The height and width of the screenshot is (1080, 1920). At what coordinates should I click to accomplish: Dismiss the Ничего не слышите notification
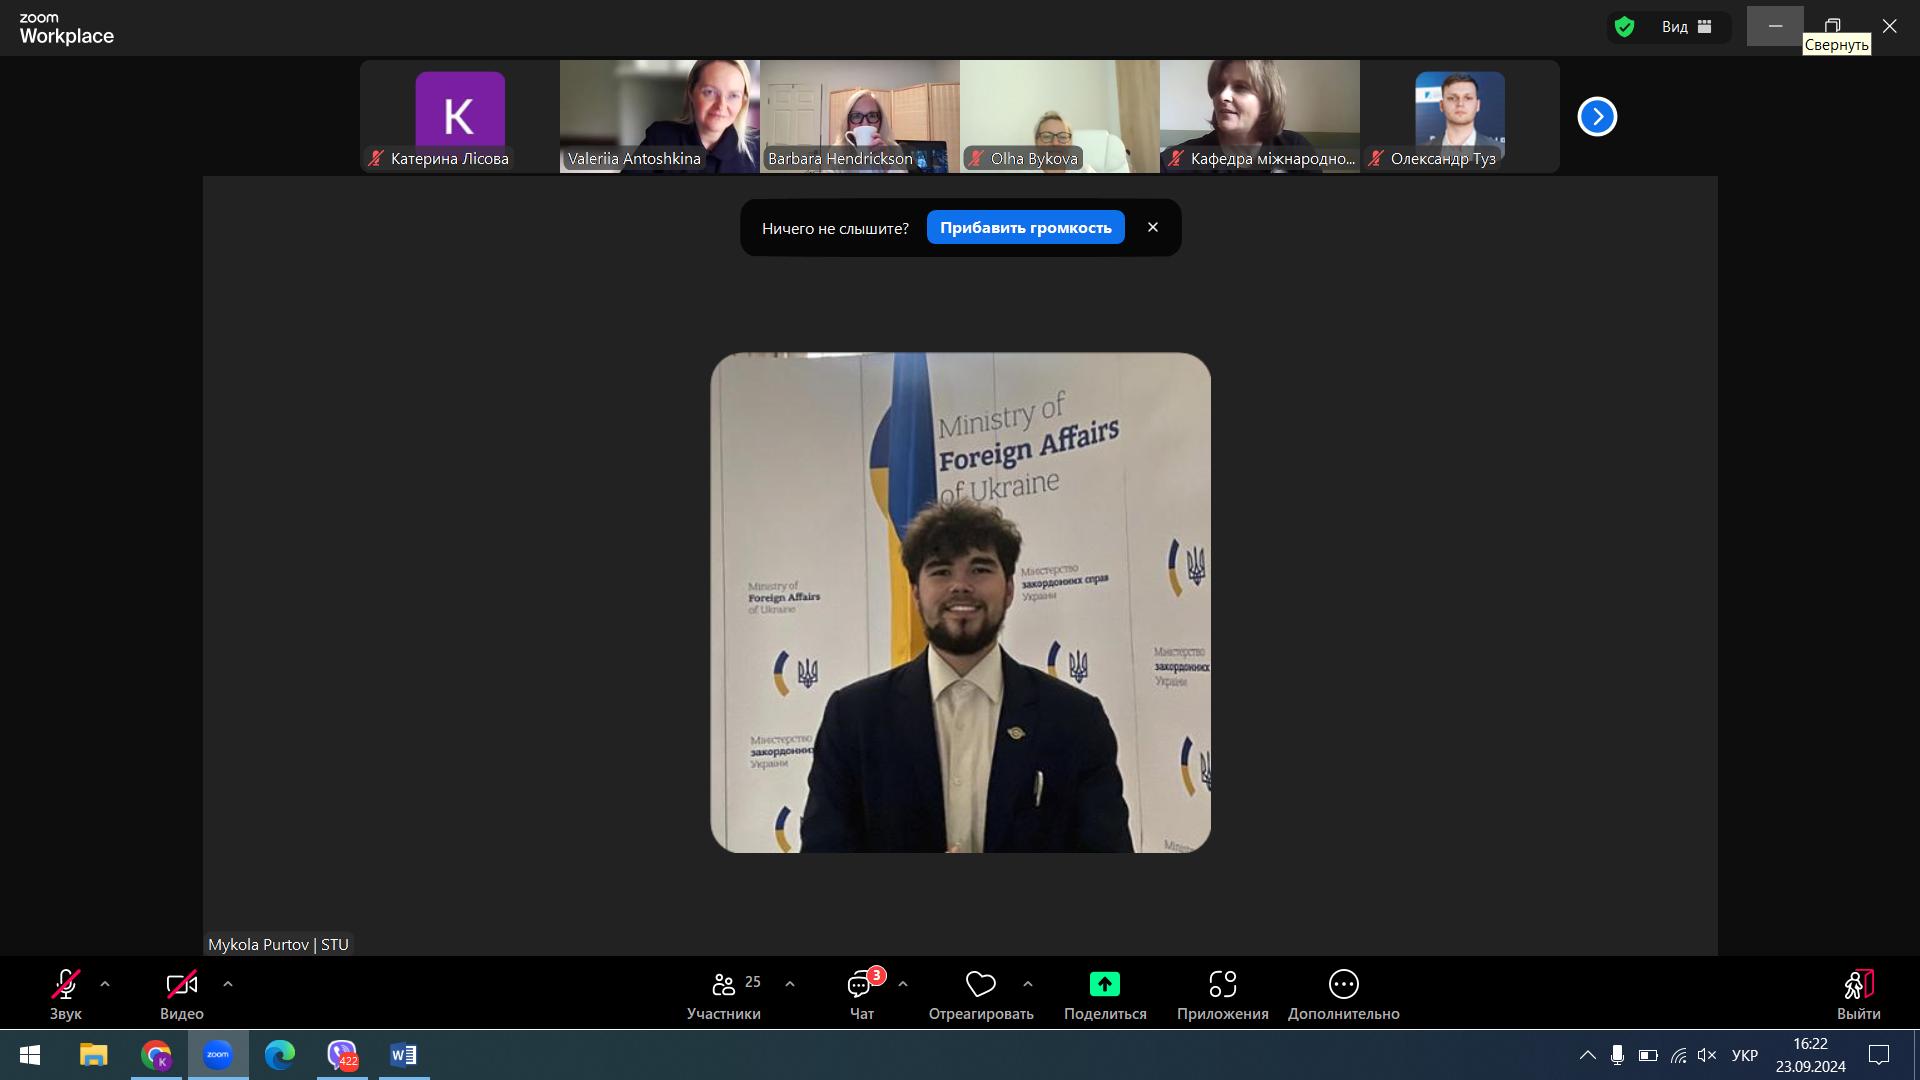coord(1153,227)
